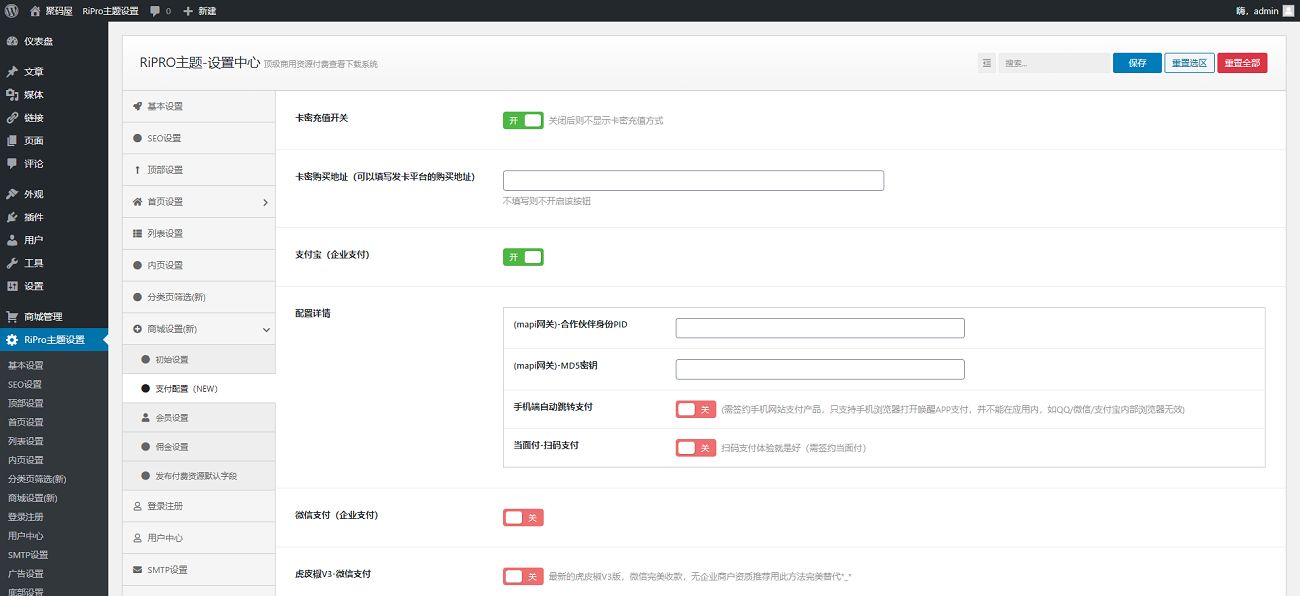The width and height of the screenshot is (1300, 596).
Task: Click the expand-all list icon beside search
Action: [x=987, y=63]
